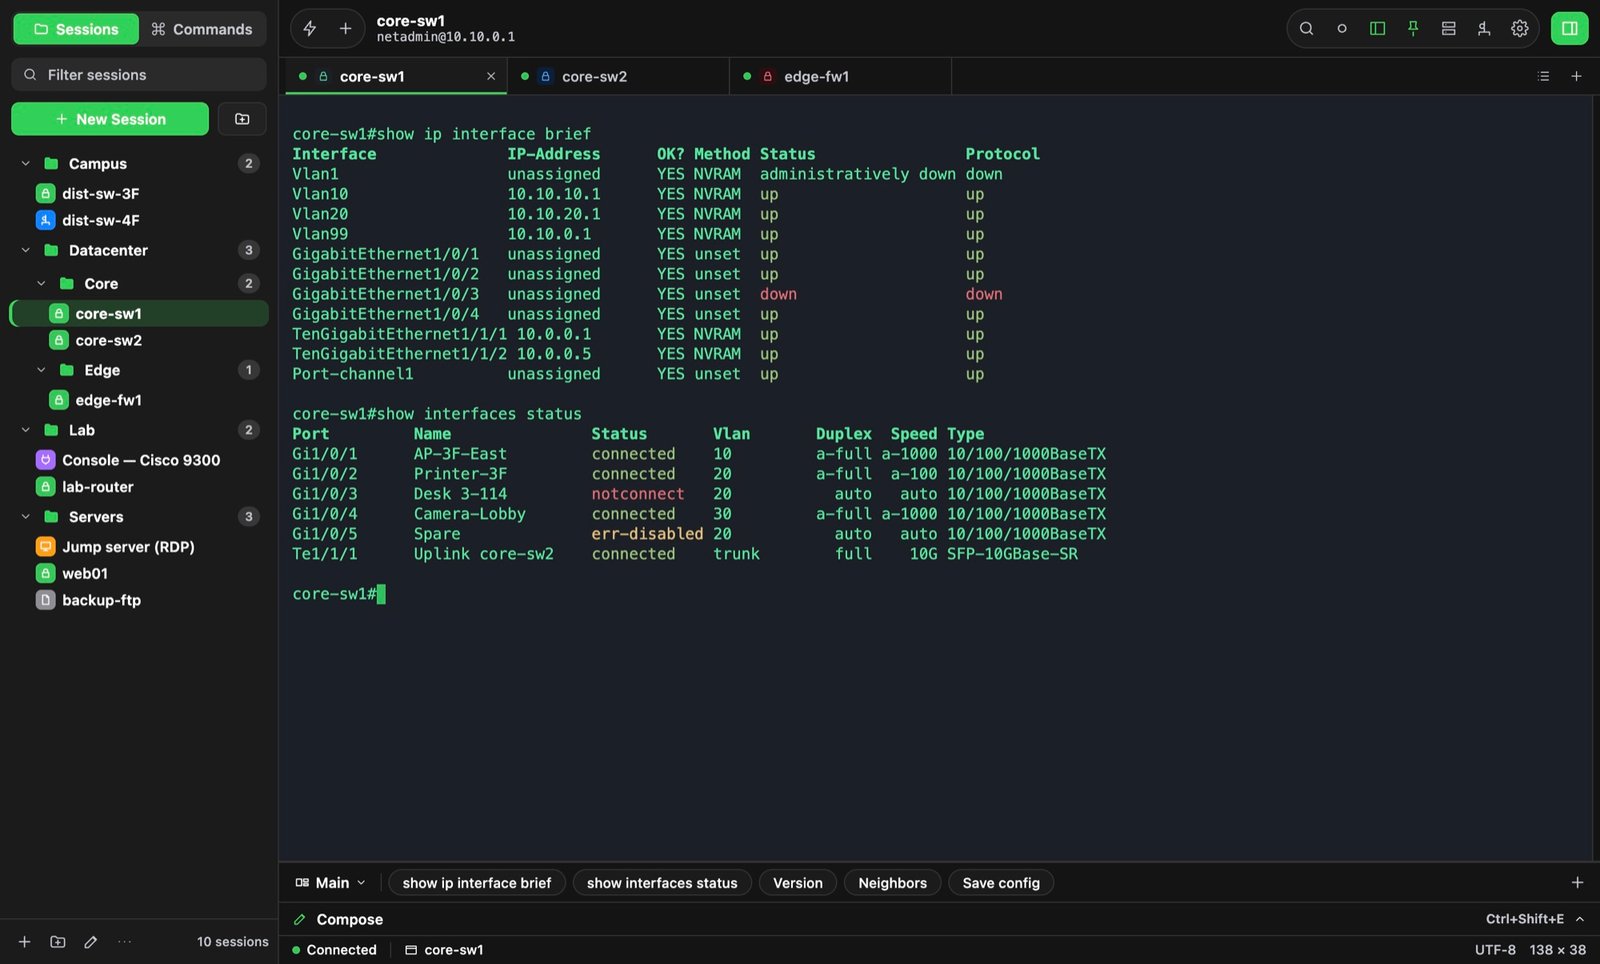Image resolution: width=1600 pixels, height=964 pixels.
Task: Add new tab with plus beside tab list
Action: tap(1576, 76)
